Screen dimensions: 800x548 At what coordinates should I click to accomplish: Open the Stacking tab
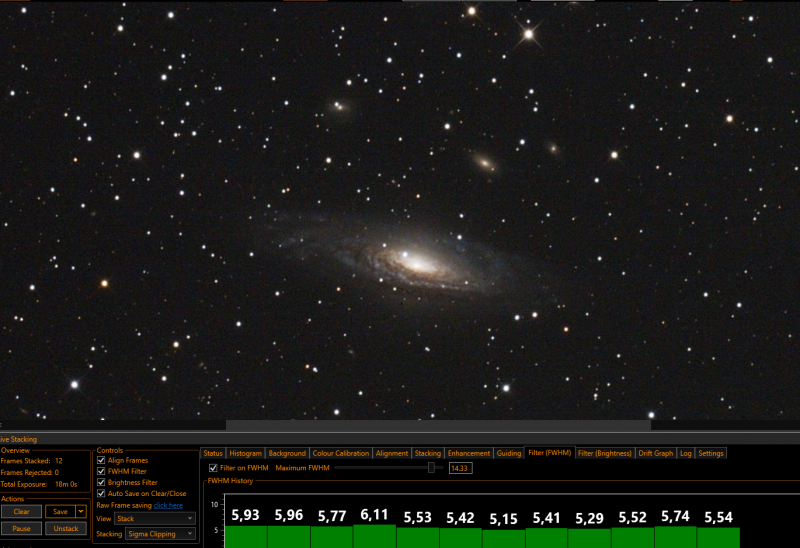[x=428, y=453]
